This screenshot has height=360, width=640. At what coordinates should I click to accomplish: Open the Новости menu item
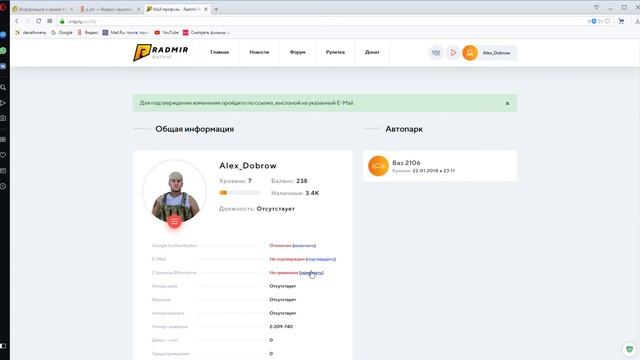click(259, 52)
